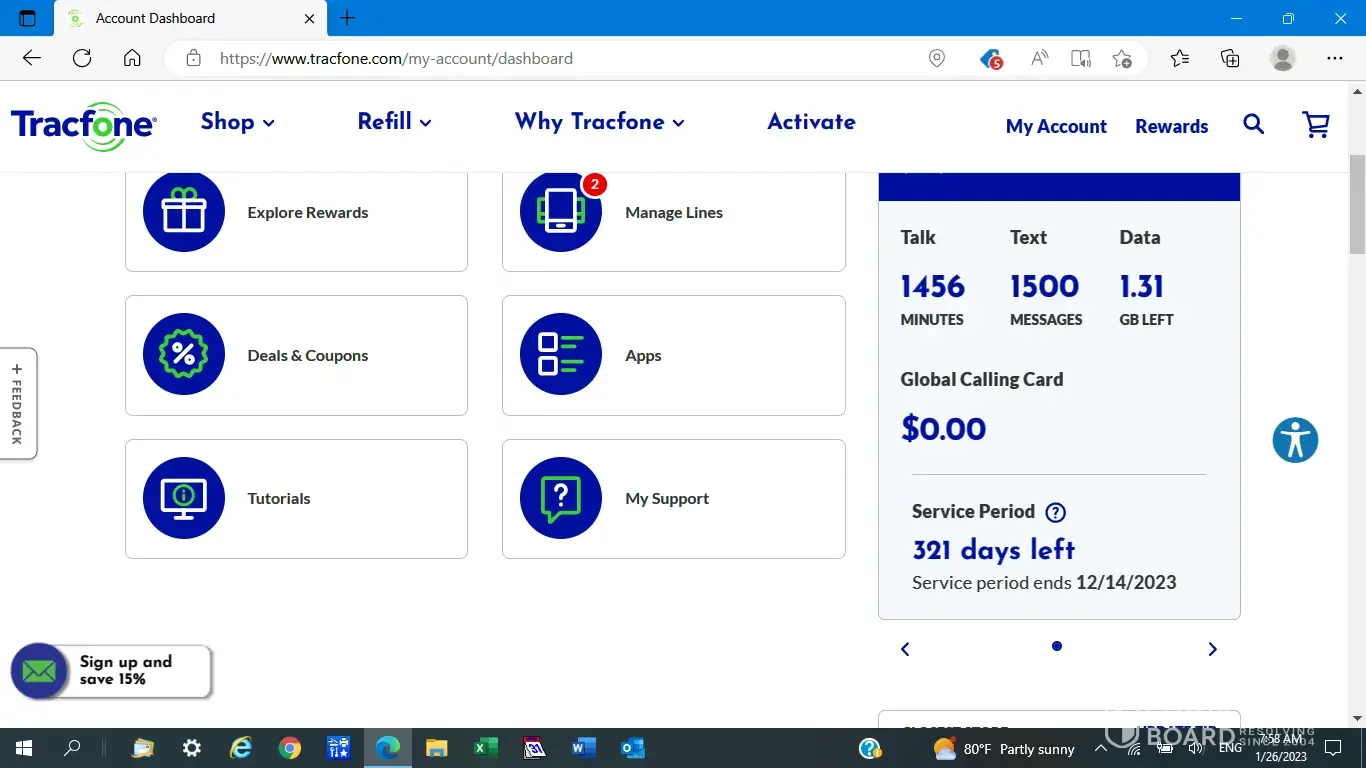This screenshot has width=1366, height=768.
Task: Expand the Shop dropdown menu
Action: tap(238, 122)
